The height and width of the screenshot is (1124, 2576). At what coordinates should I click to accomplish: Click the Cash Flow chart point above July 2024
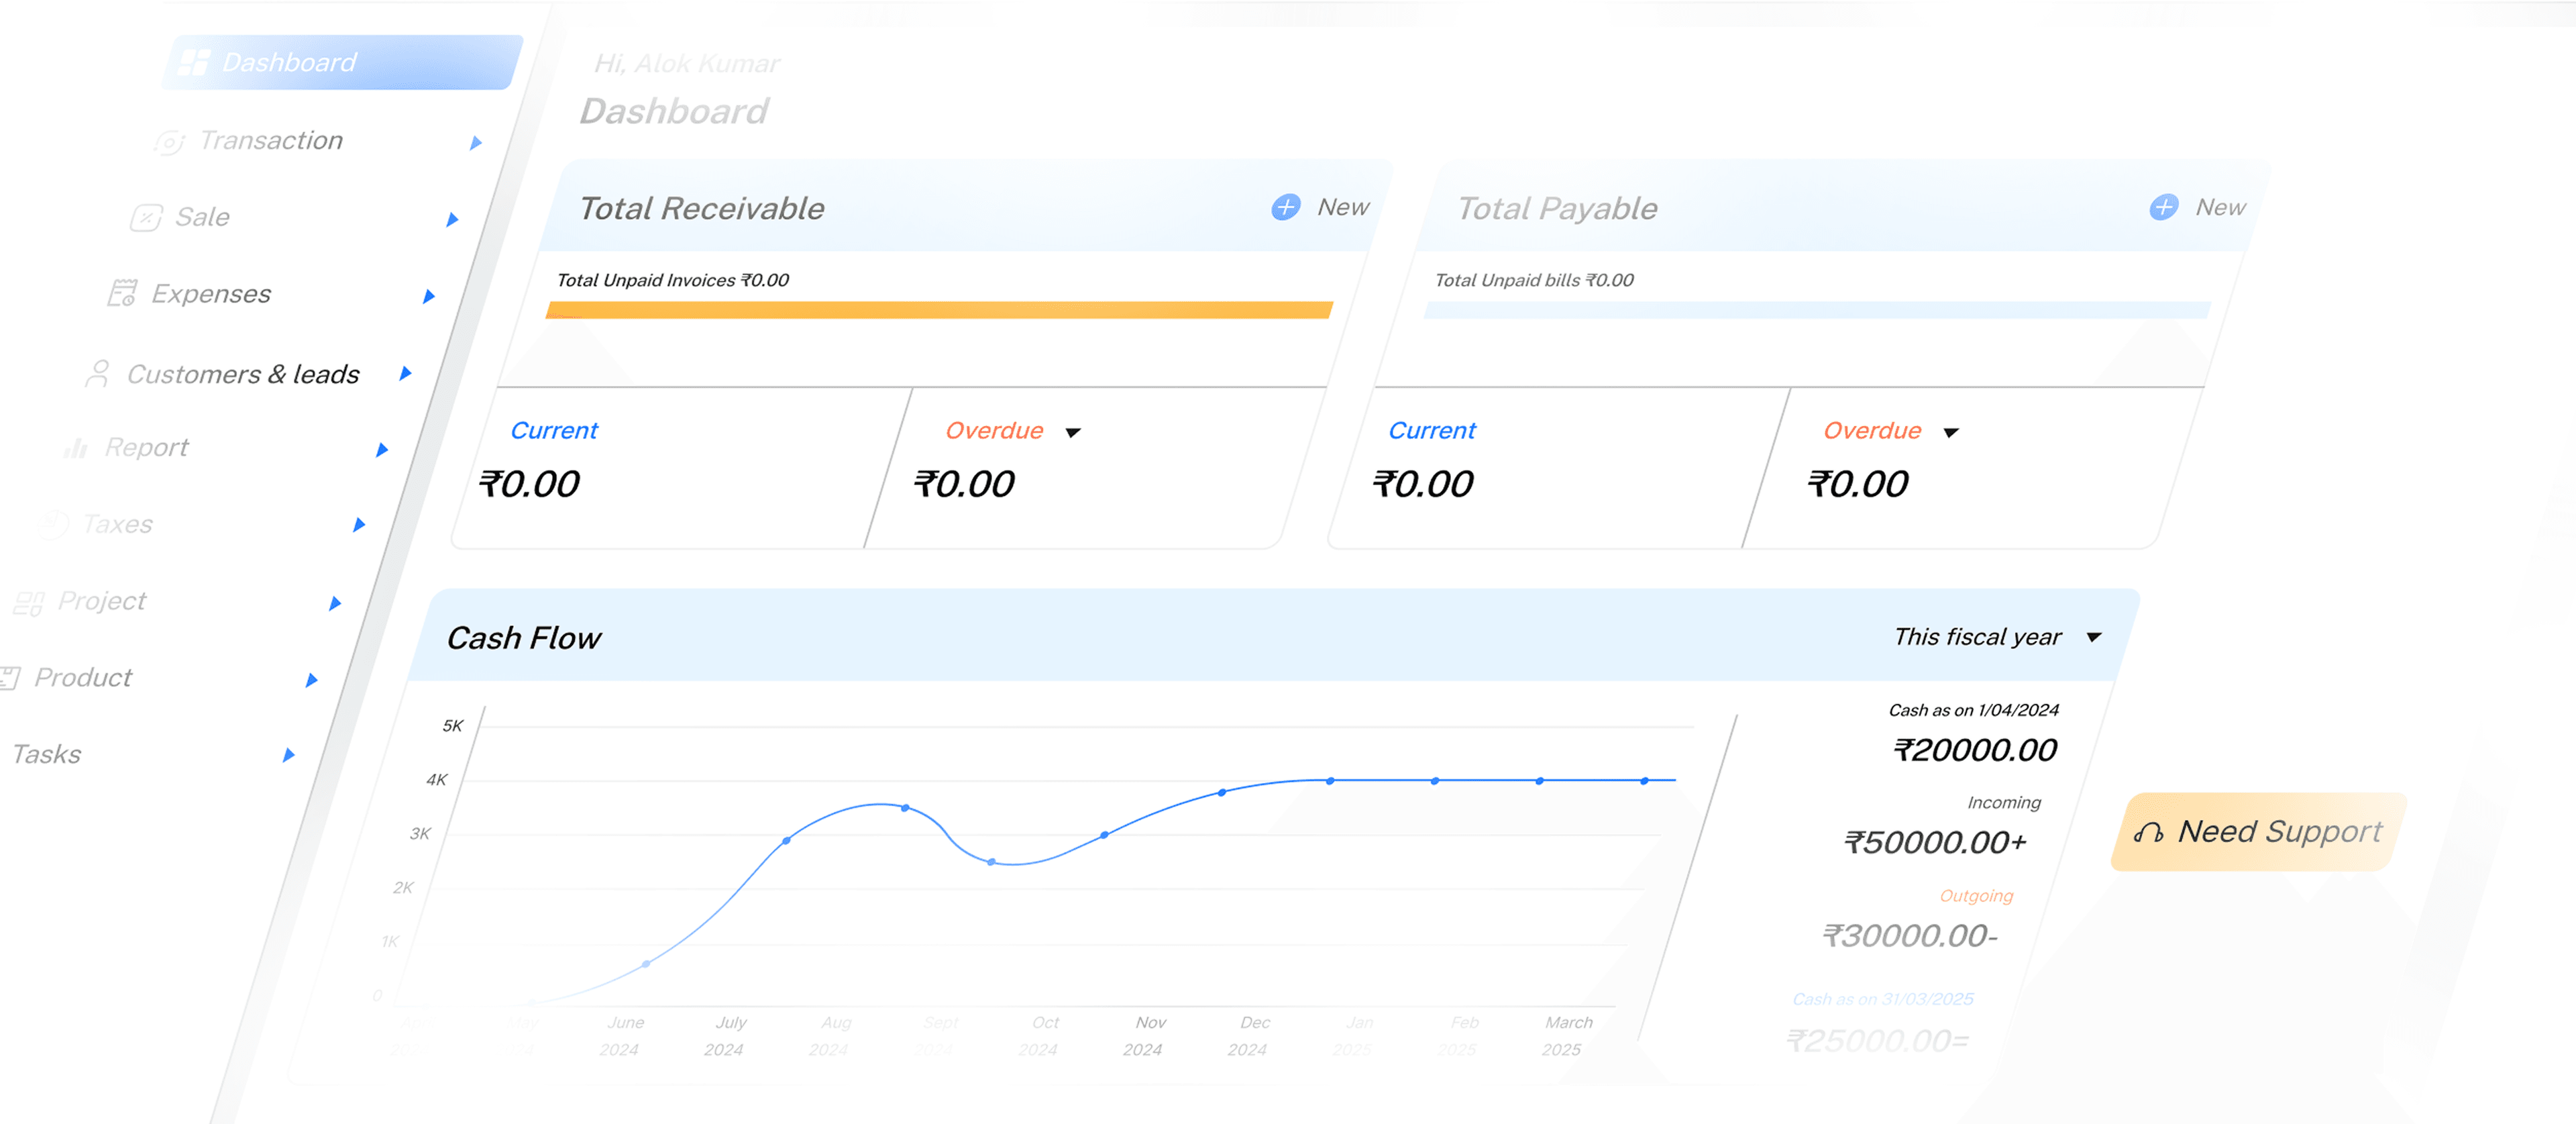point(787,840)
